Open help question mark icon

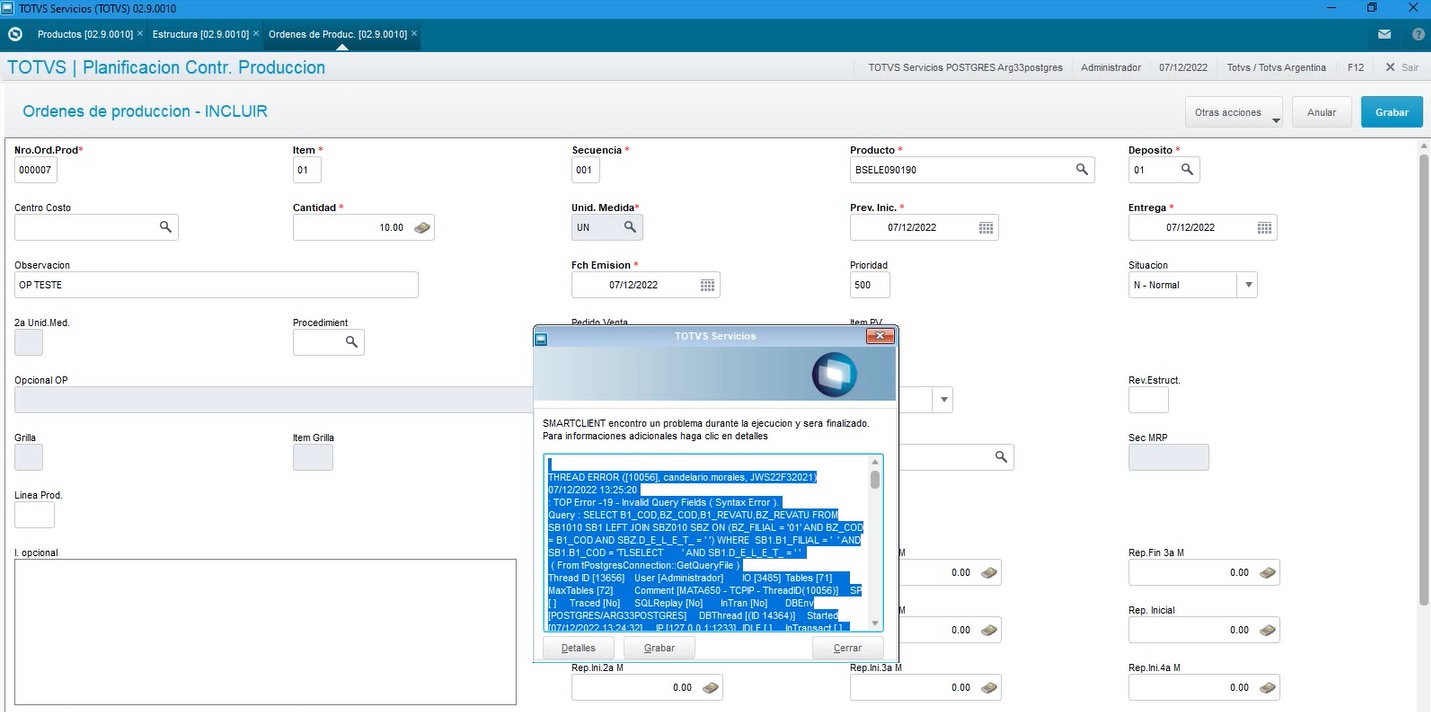pyautogui.click(x=1417, y=34)
